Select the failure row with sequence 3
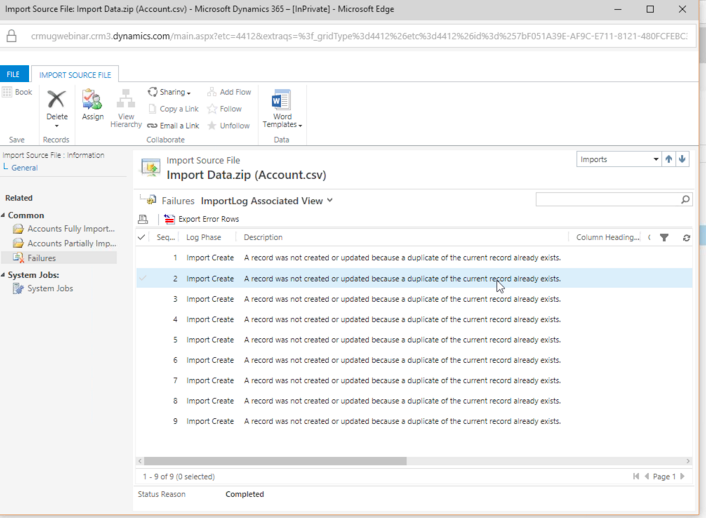The image size is (706, 518). click(414, 299)
